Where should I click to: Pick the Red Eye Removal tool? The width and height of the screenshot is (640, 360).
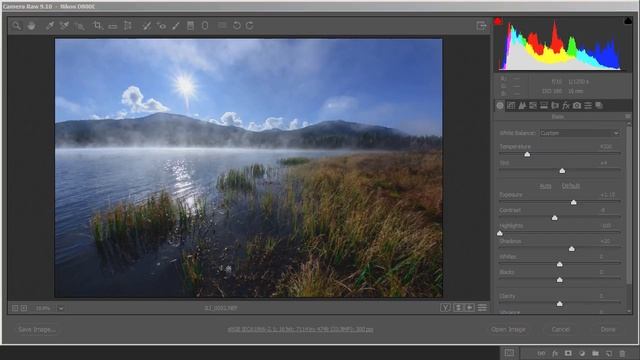[x=162, y=26]
